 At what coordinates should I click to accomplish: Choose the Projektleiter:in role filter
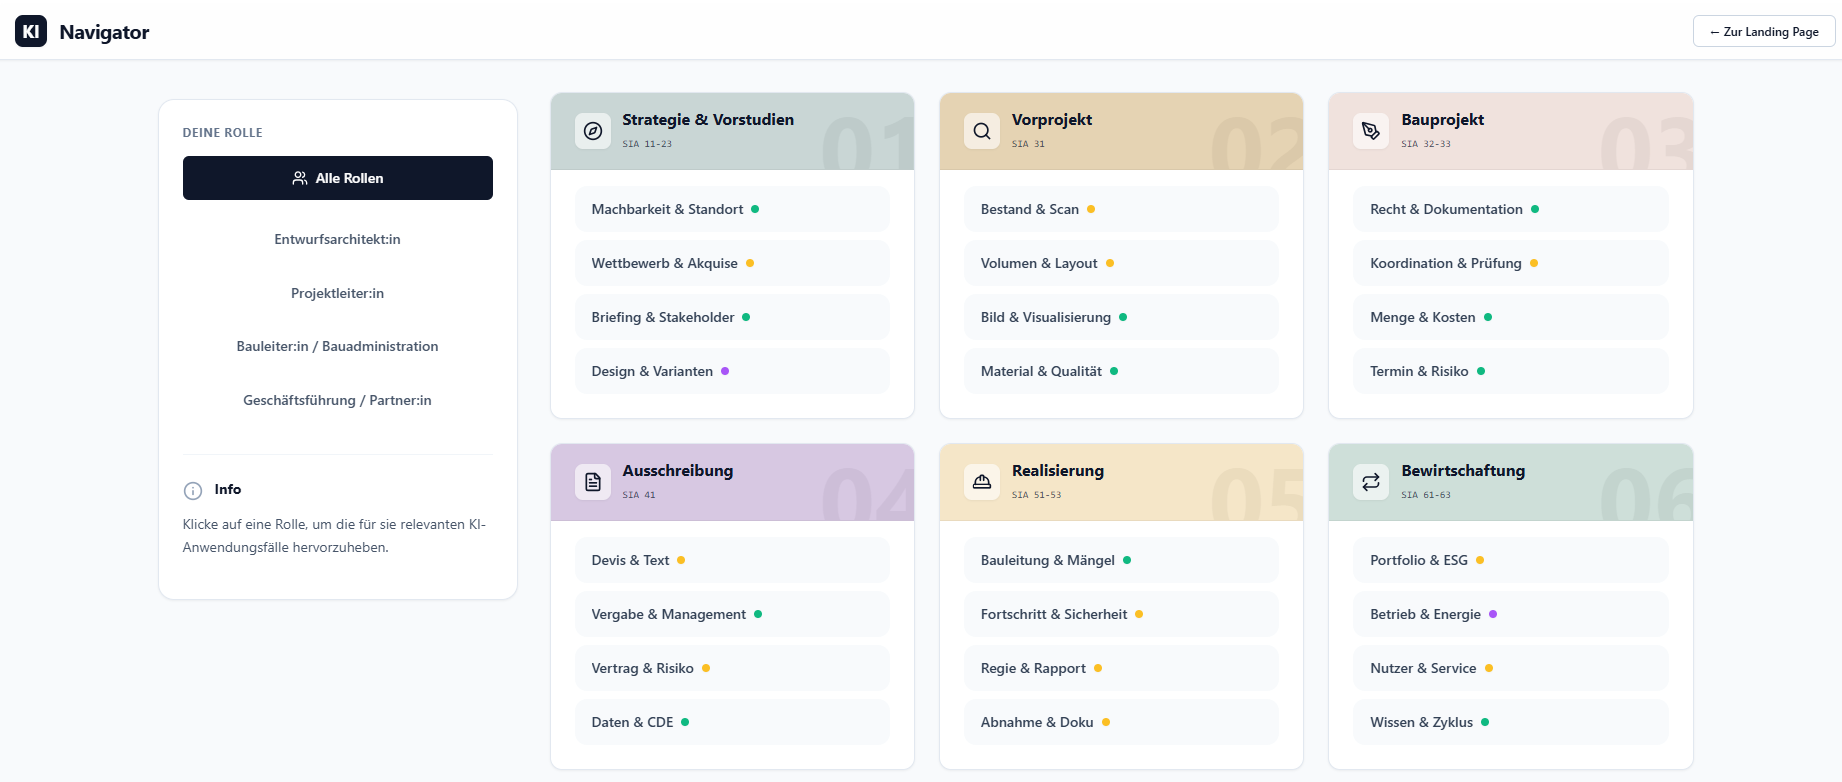click(x=338, y=293)
